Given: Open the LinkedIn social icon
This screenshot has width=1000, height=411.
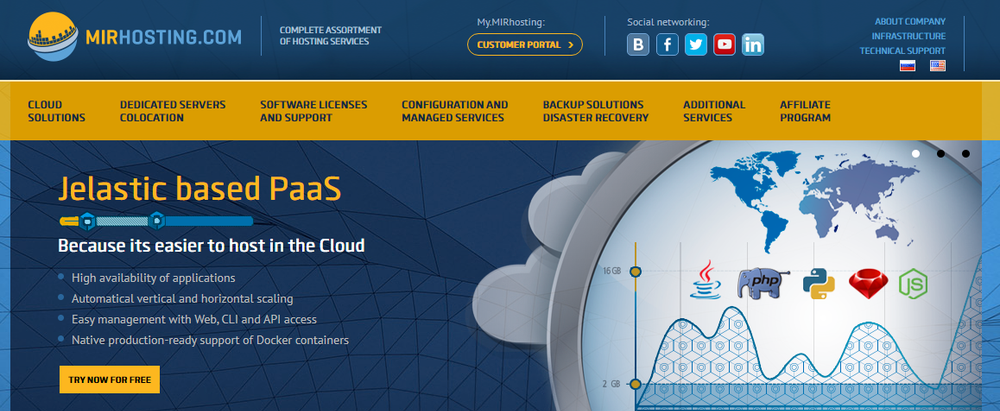Looking at the screenshot, I should coord(753,45).
